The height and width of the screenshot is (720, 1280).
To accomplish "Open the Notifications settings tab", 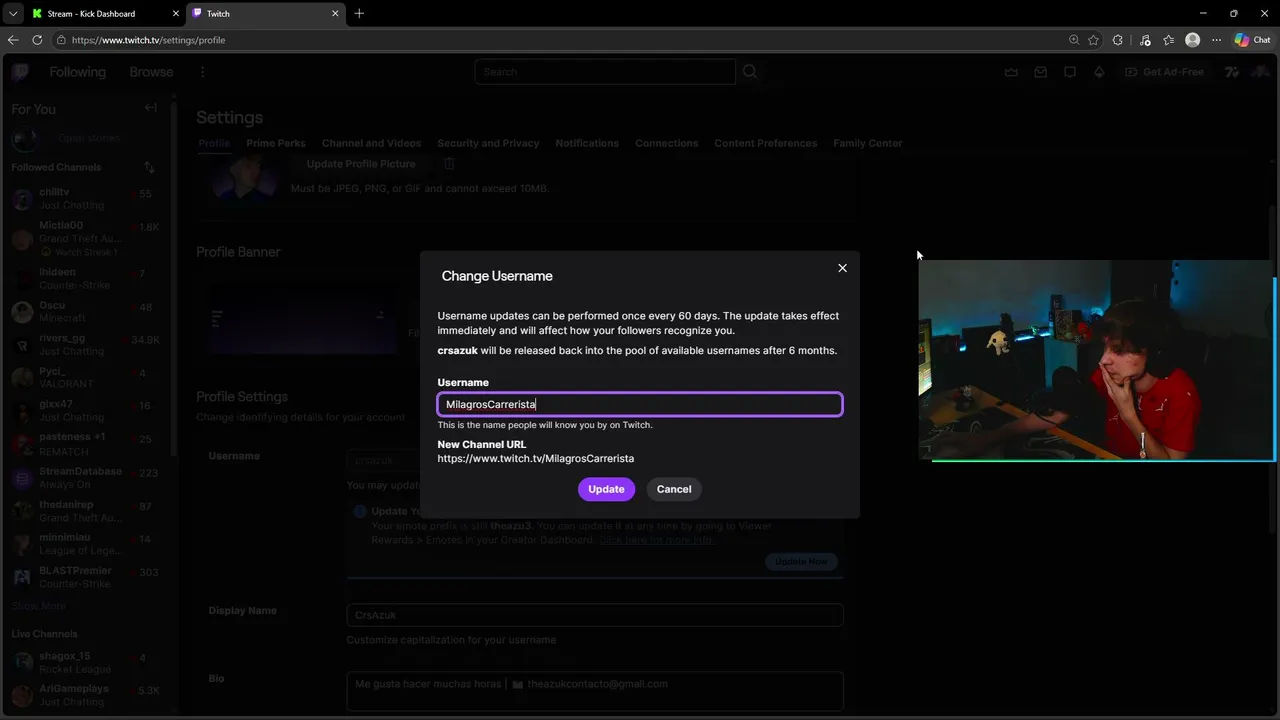I will [x=587, y=143].
